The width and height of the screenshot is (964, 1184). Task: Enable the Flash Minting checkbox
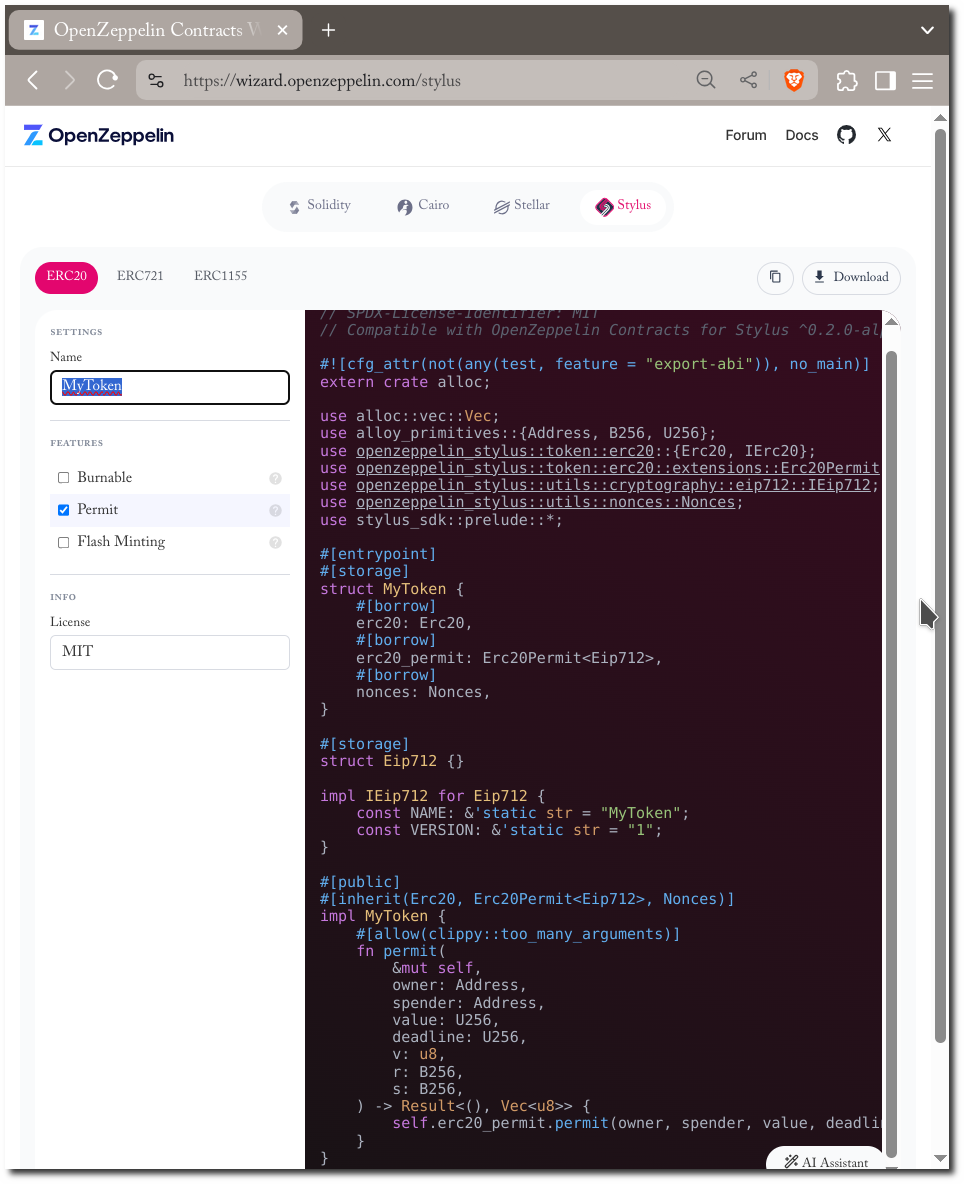click(63, 542)
